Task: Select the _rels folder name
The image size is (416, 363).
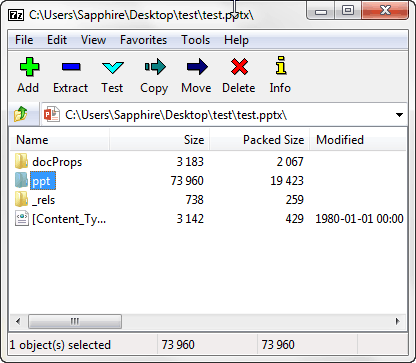Action: click(44, 200)
